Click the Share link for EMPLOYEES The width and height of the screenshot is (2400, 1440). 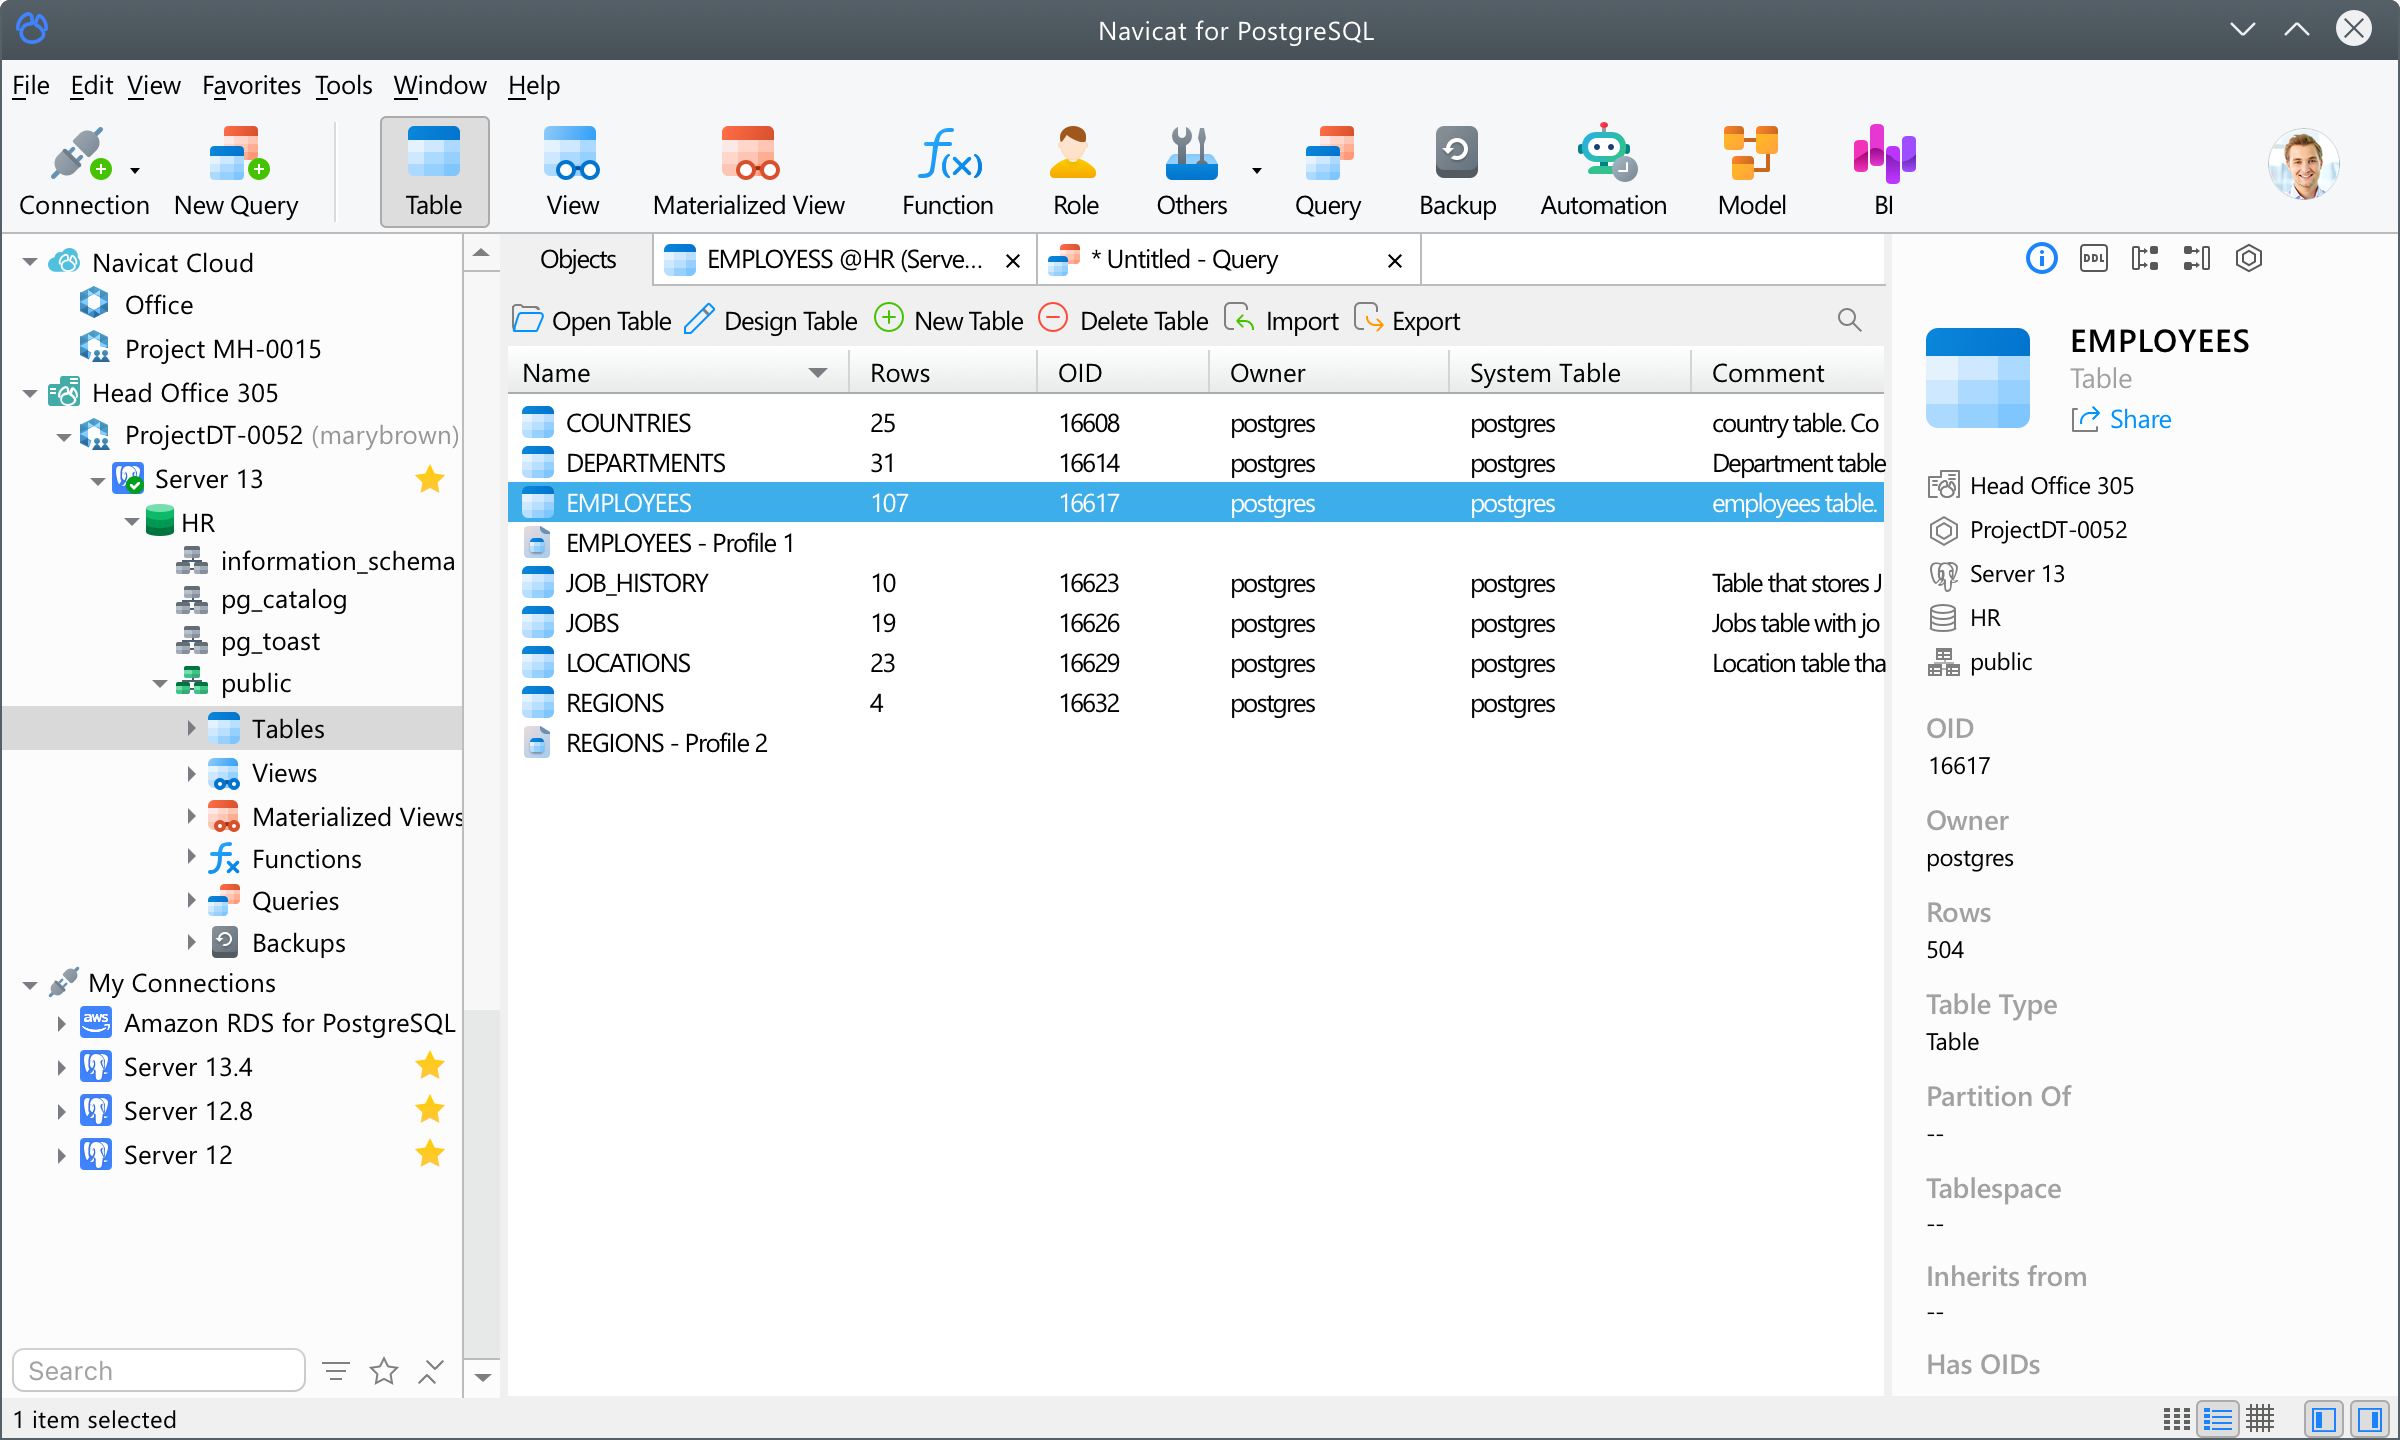click(2122, 419)
